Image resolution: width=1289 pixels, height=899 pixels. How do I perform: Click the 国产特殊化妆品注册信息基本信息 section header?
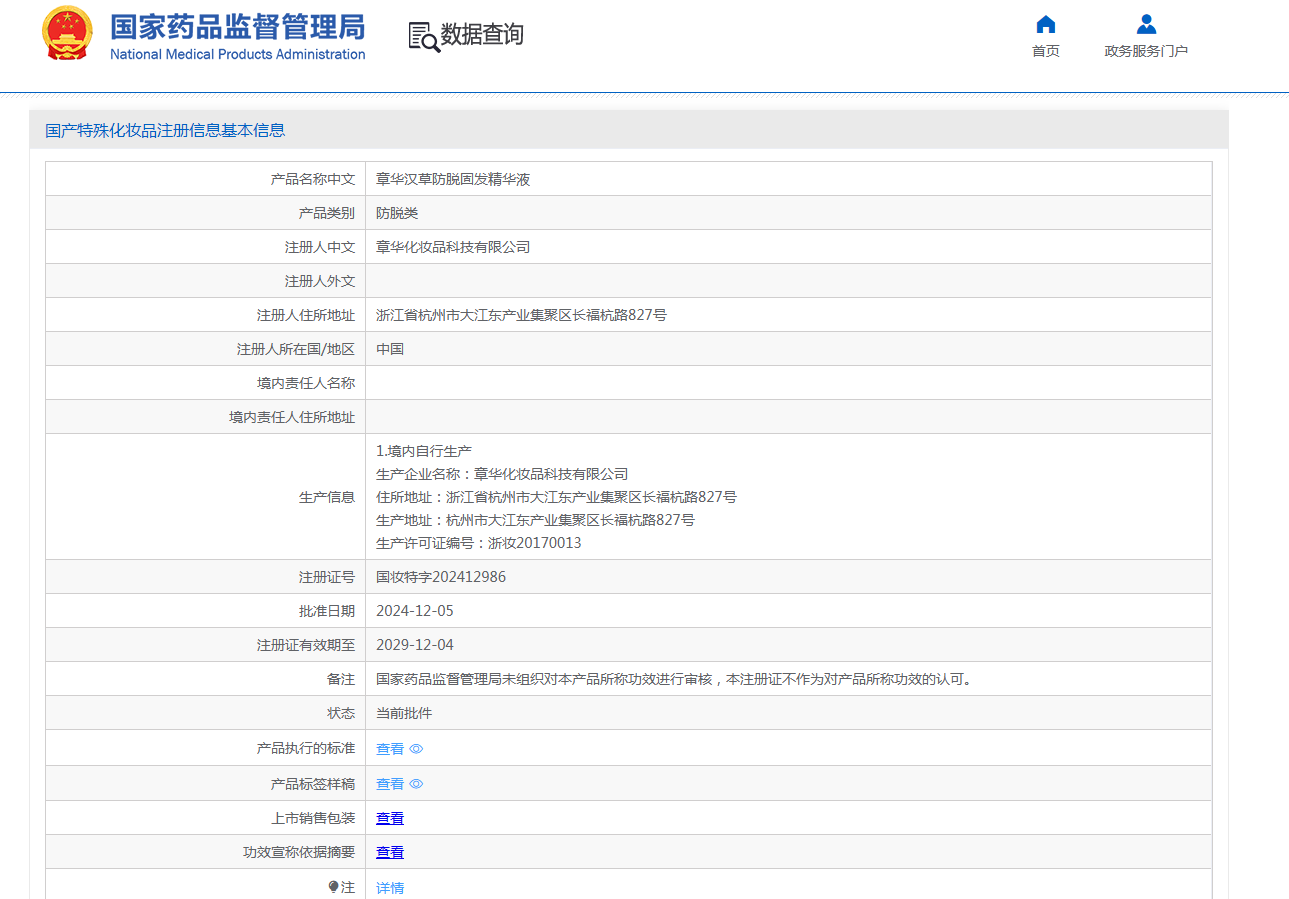(165, 130)
